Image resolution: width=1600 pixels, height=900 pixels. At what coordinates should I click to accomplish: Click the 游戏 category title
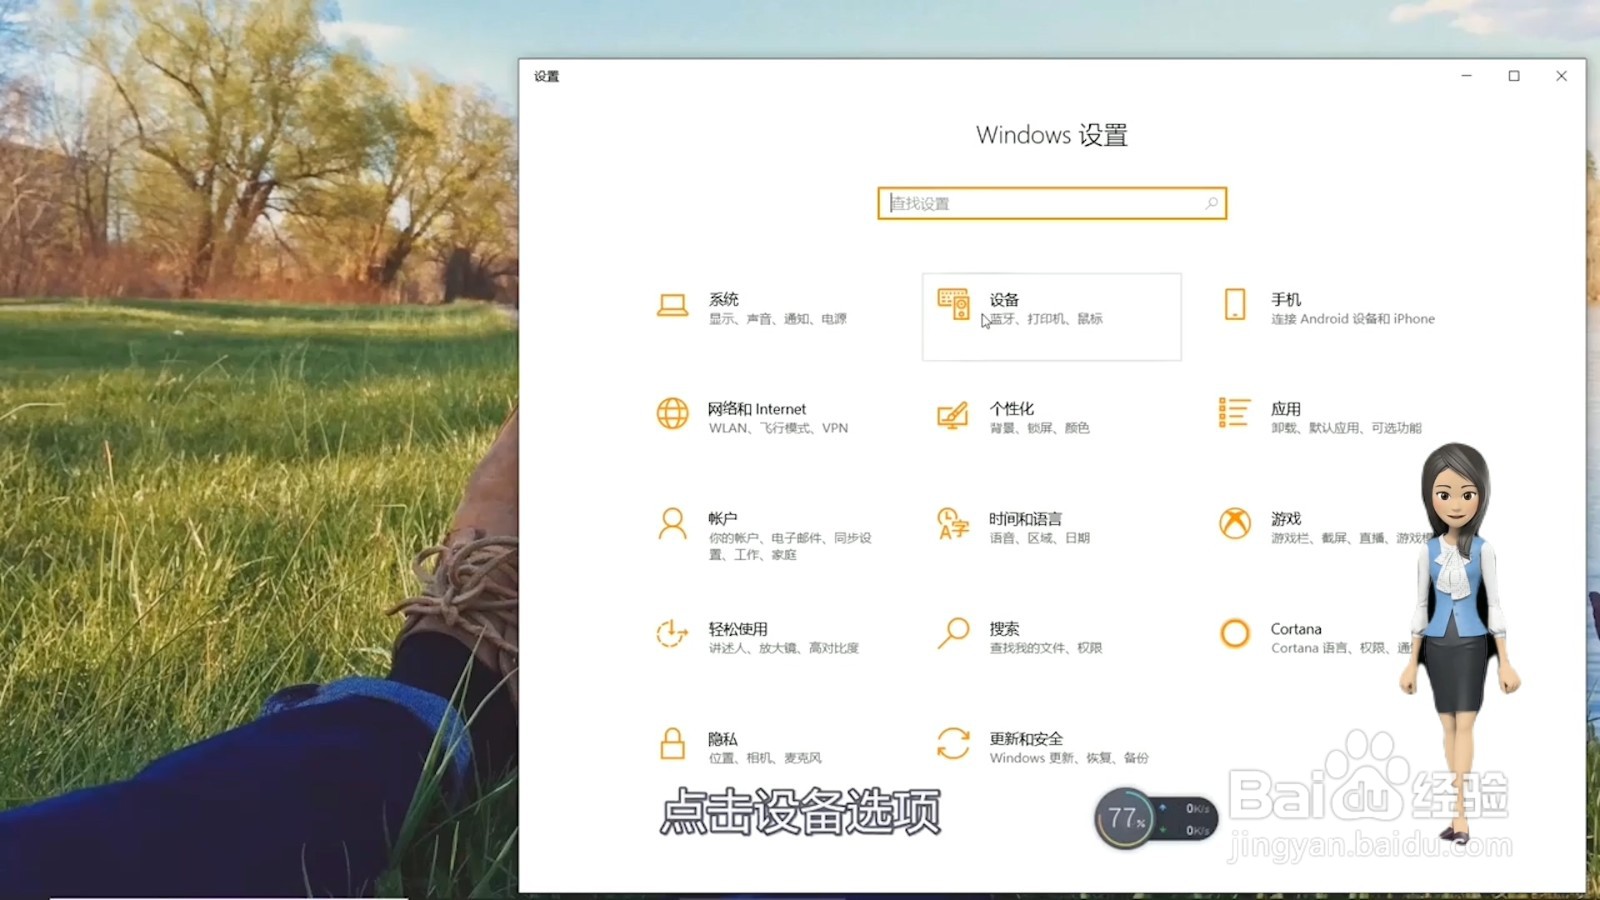[1286, 519]
